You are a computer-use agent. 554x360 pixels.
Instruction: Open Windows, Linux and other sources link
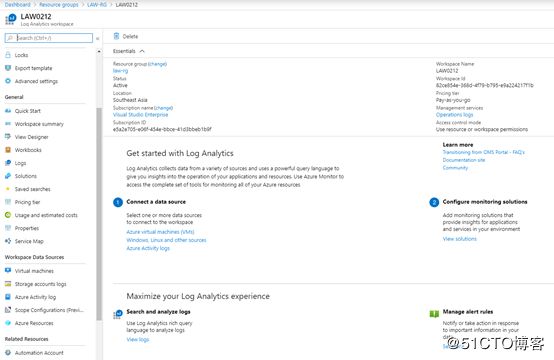166,240
